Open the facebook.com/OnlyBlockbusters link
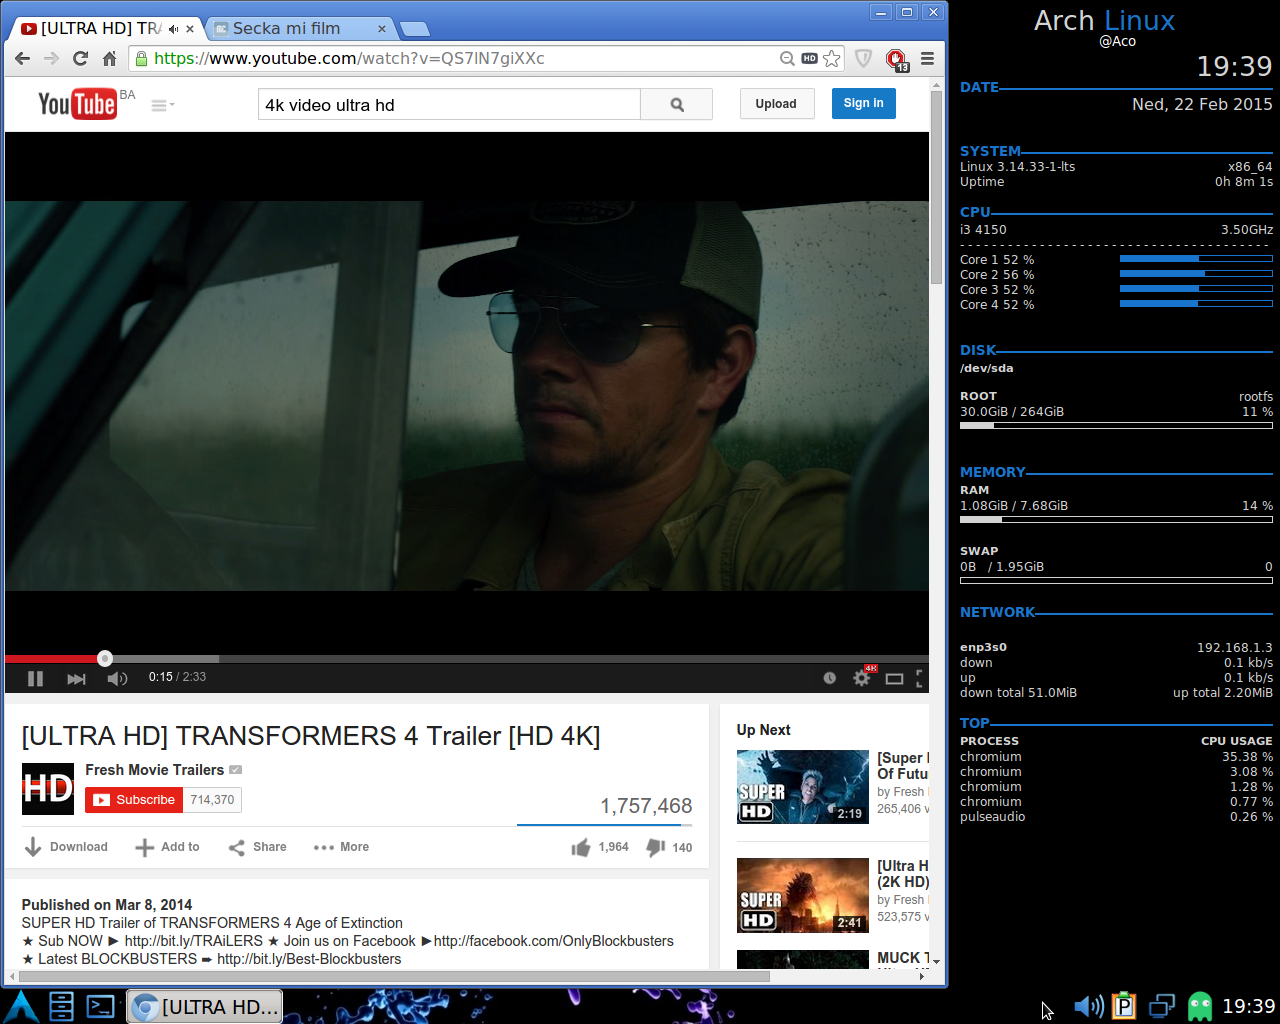The image size is (1280, 1024). coord(554,941)
